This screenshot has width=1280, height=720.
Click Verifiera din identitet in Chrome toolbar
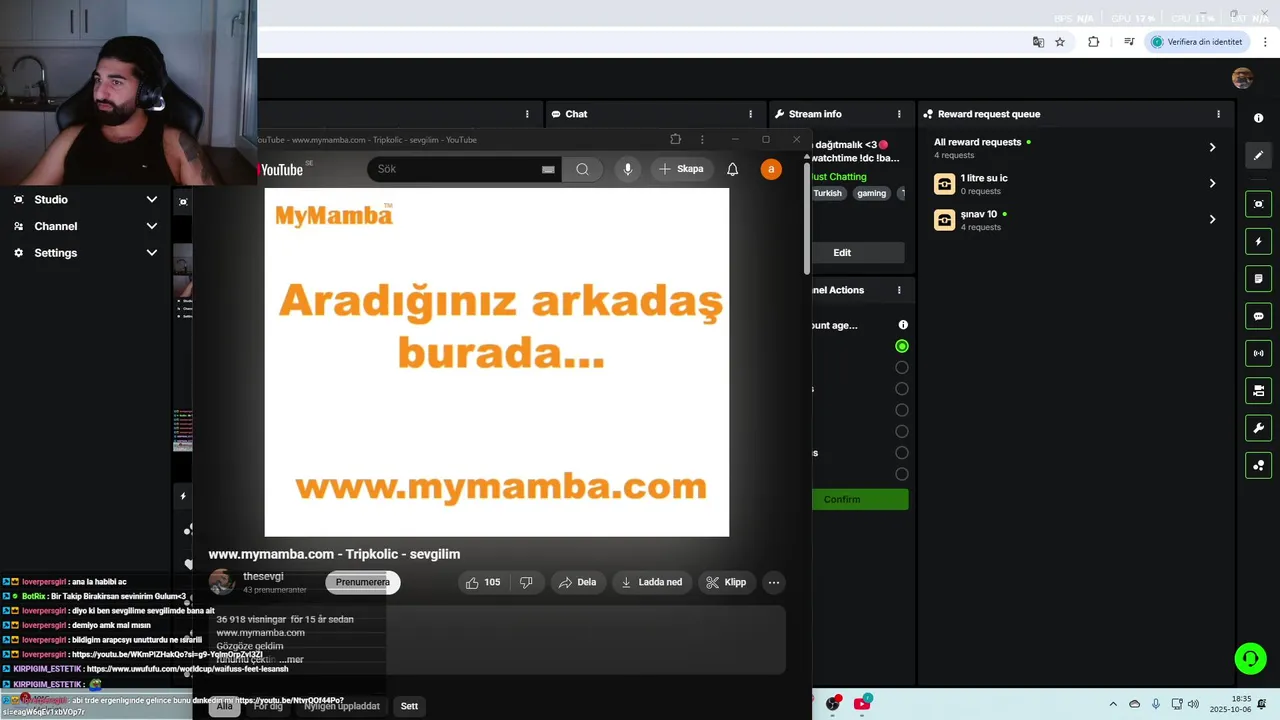tap(1198, 42)
